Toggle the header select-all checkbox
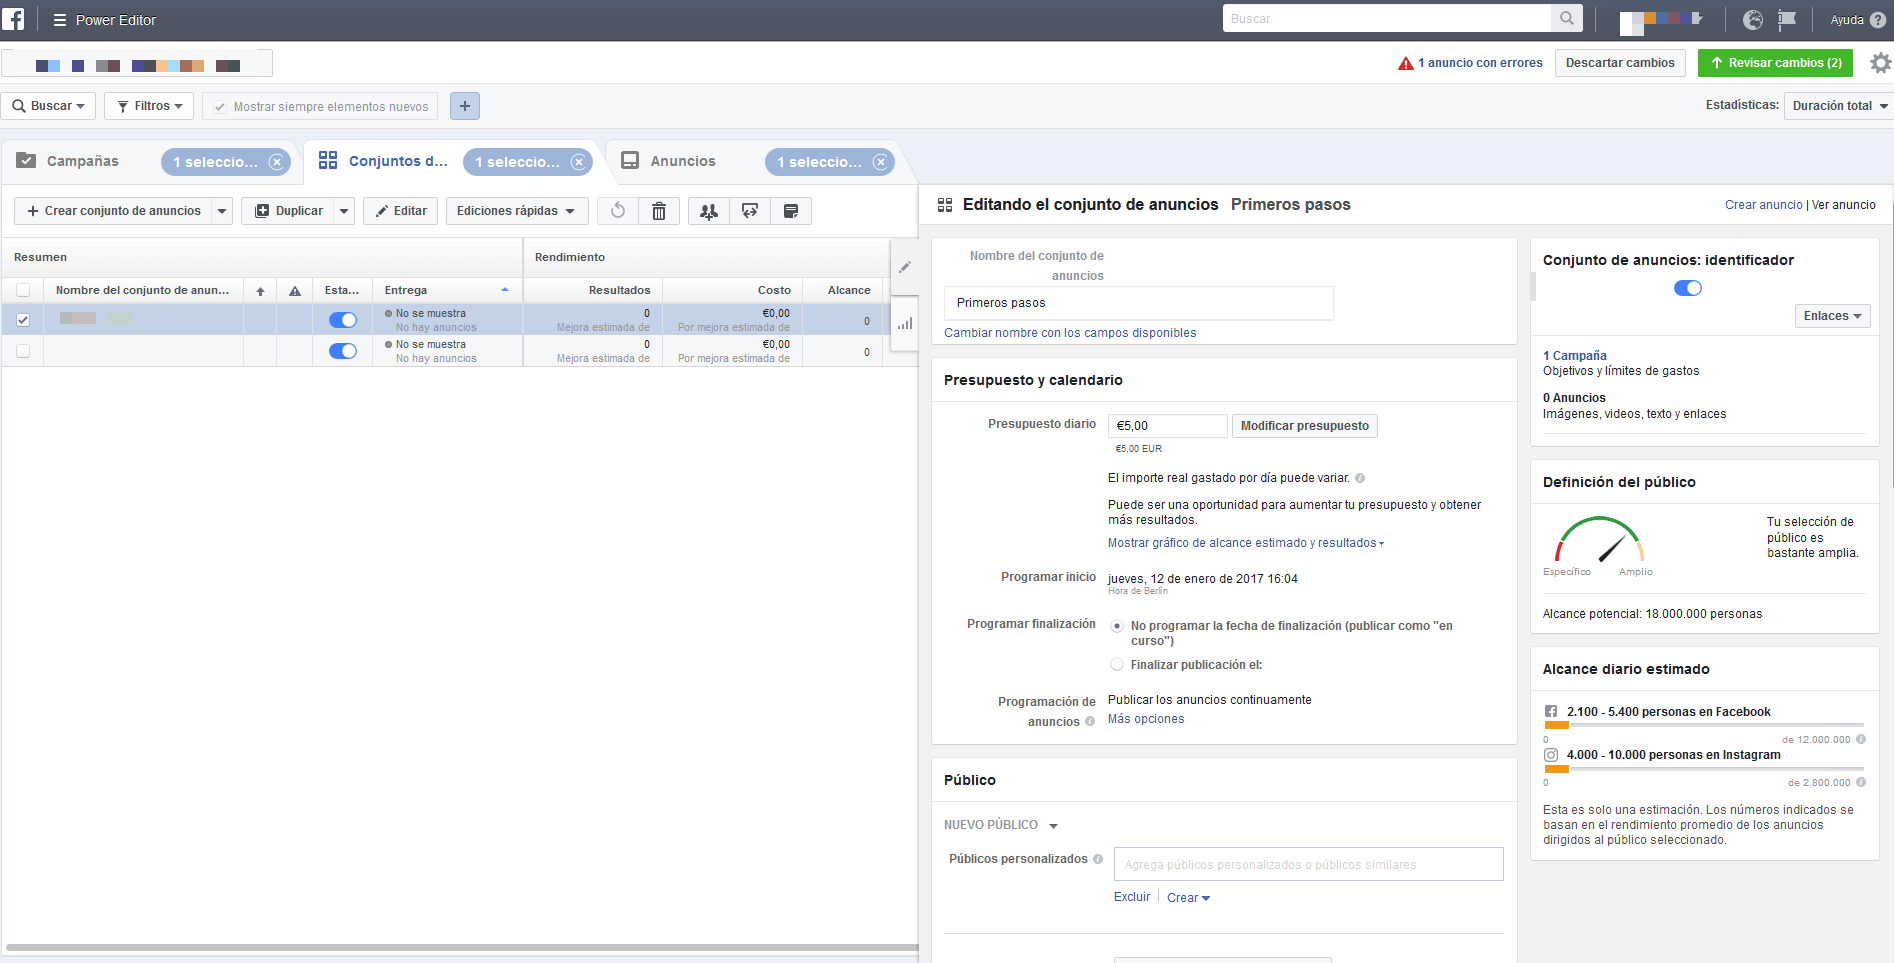The image size is (1894, 963). pyautogui.click(x=23, y=290)
